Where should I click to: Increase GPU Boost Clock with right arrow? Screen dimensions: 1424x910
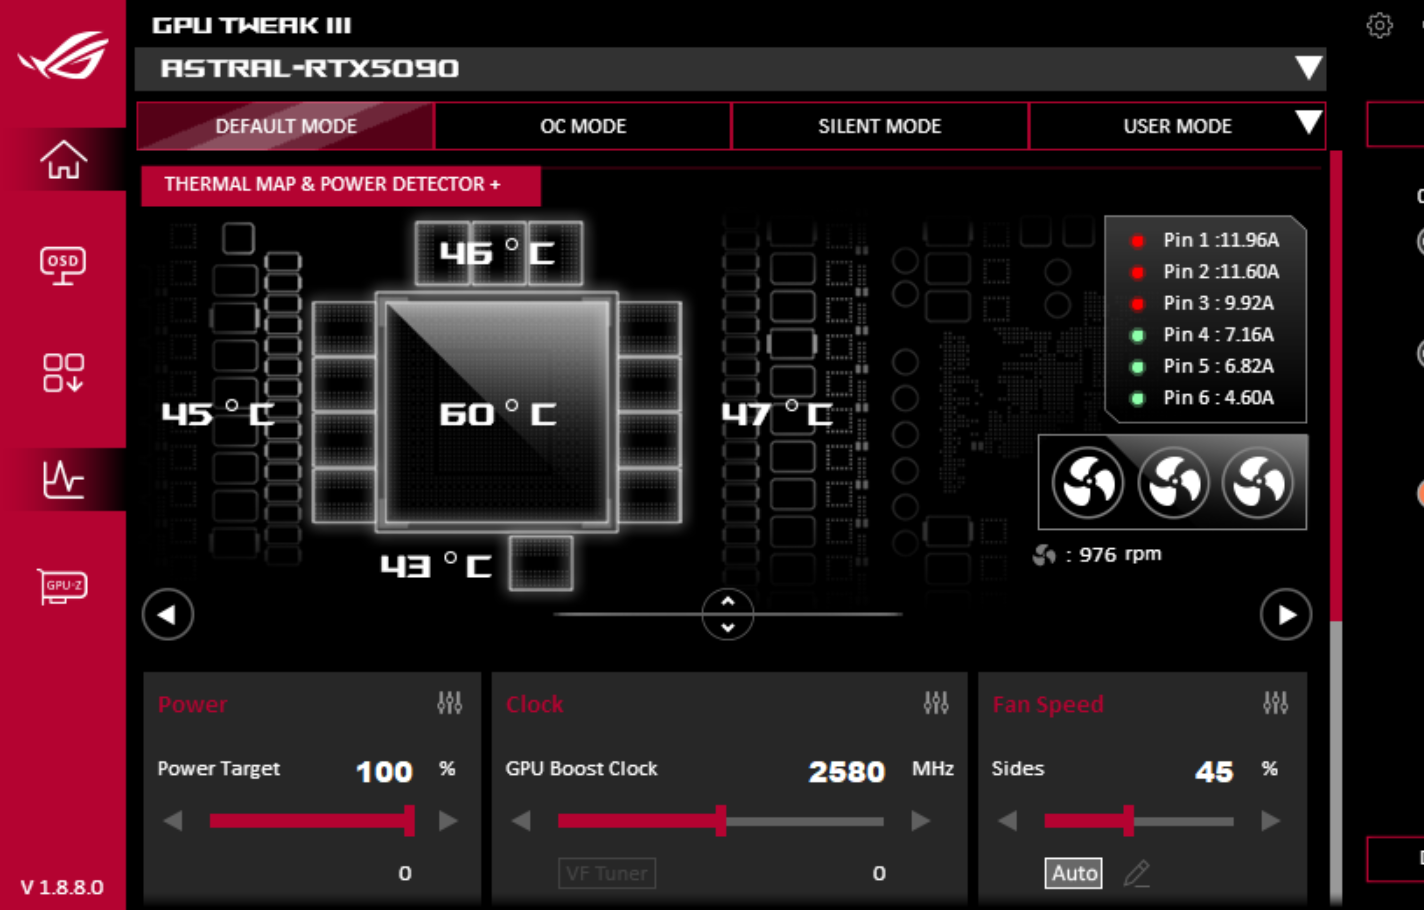point(920,821)
